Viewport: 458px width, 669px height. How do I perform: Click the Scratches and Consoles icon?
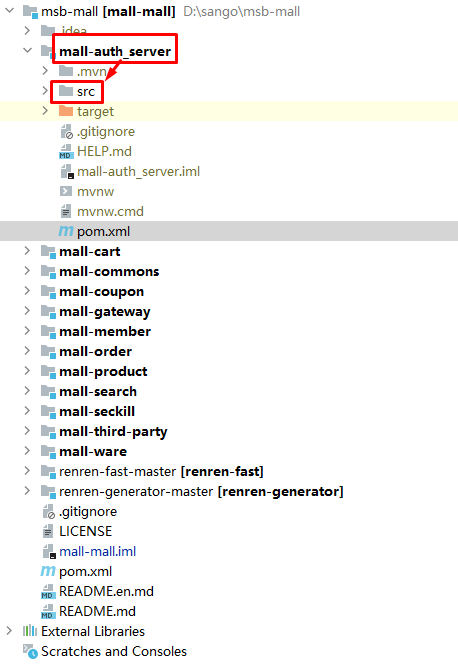[30, 651]
